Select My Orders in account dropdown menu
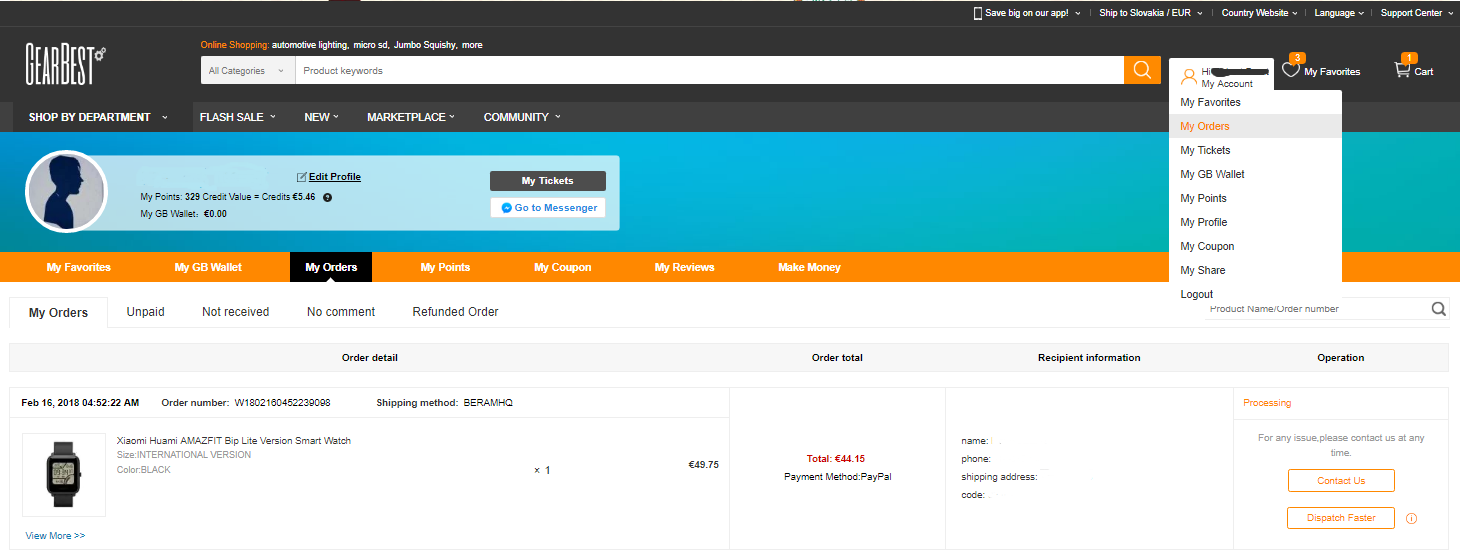The height and width of the screenshot is (560, 1460). 1255,126
